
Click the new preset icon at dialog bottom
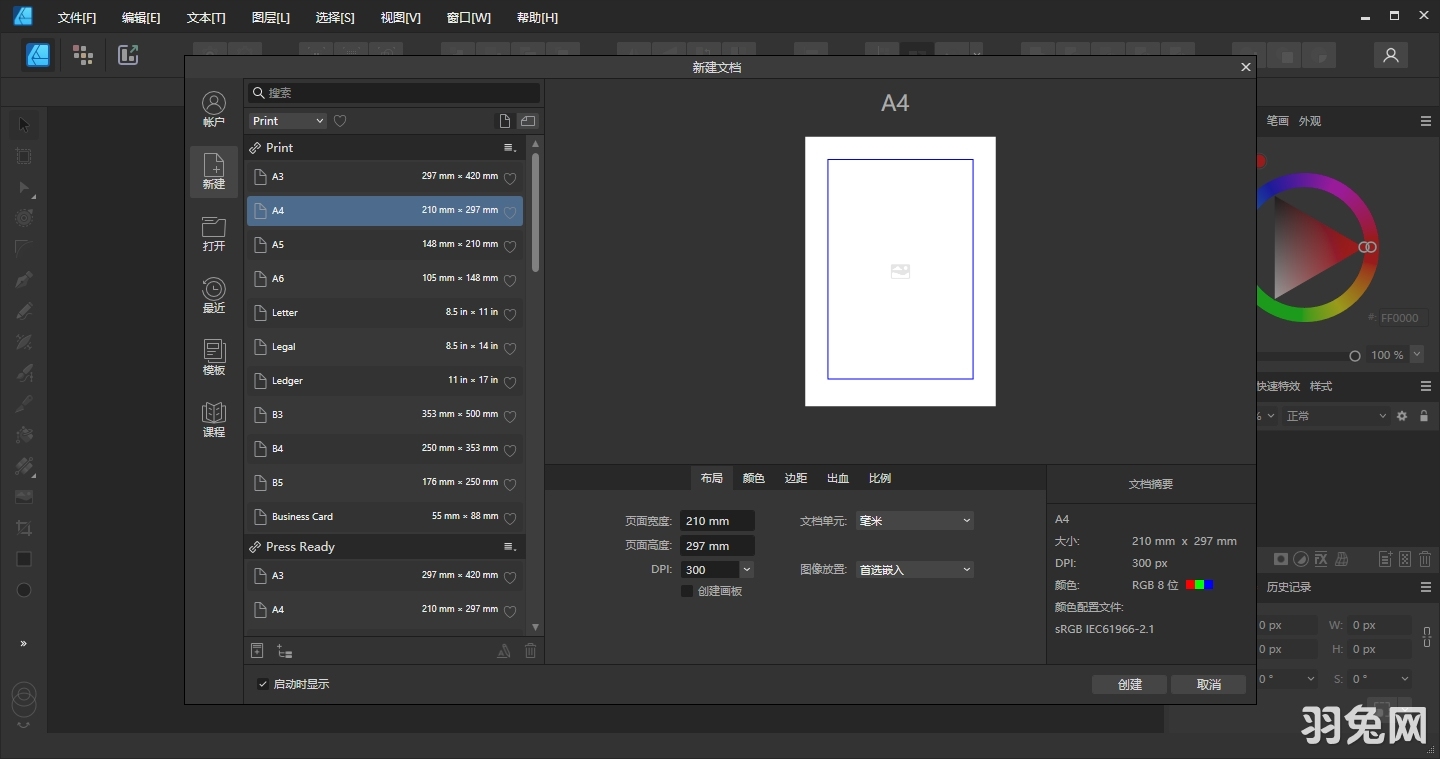[257, 650]
